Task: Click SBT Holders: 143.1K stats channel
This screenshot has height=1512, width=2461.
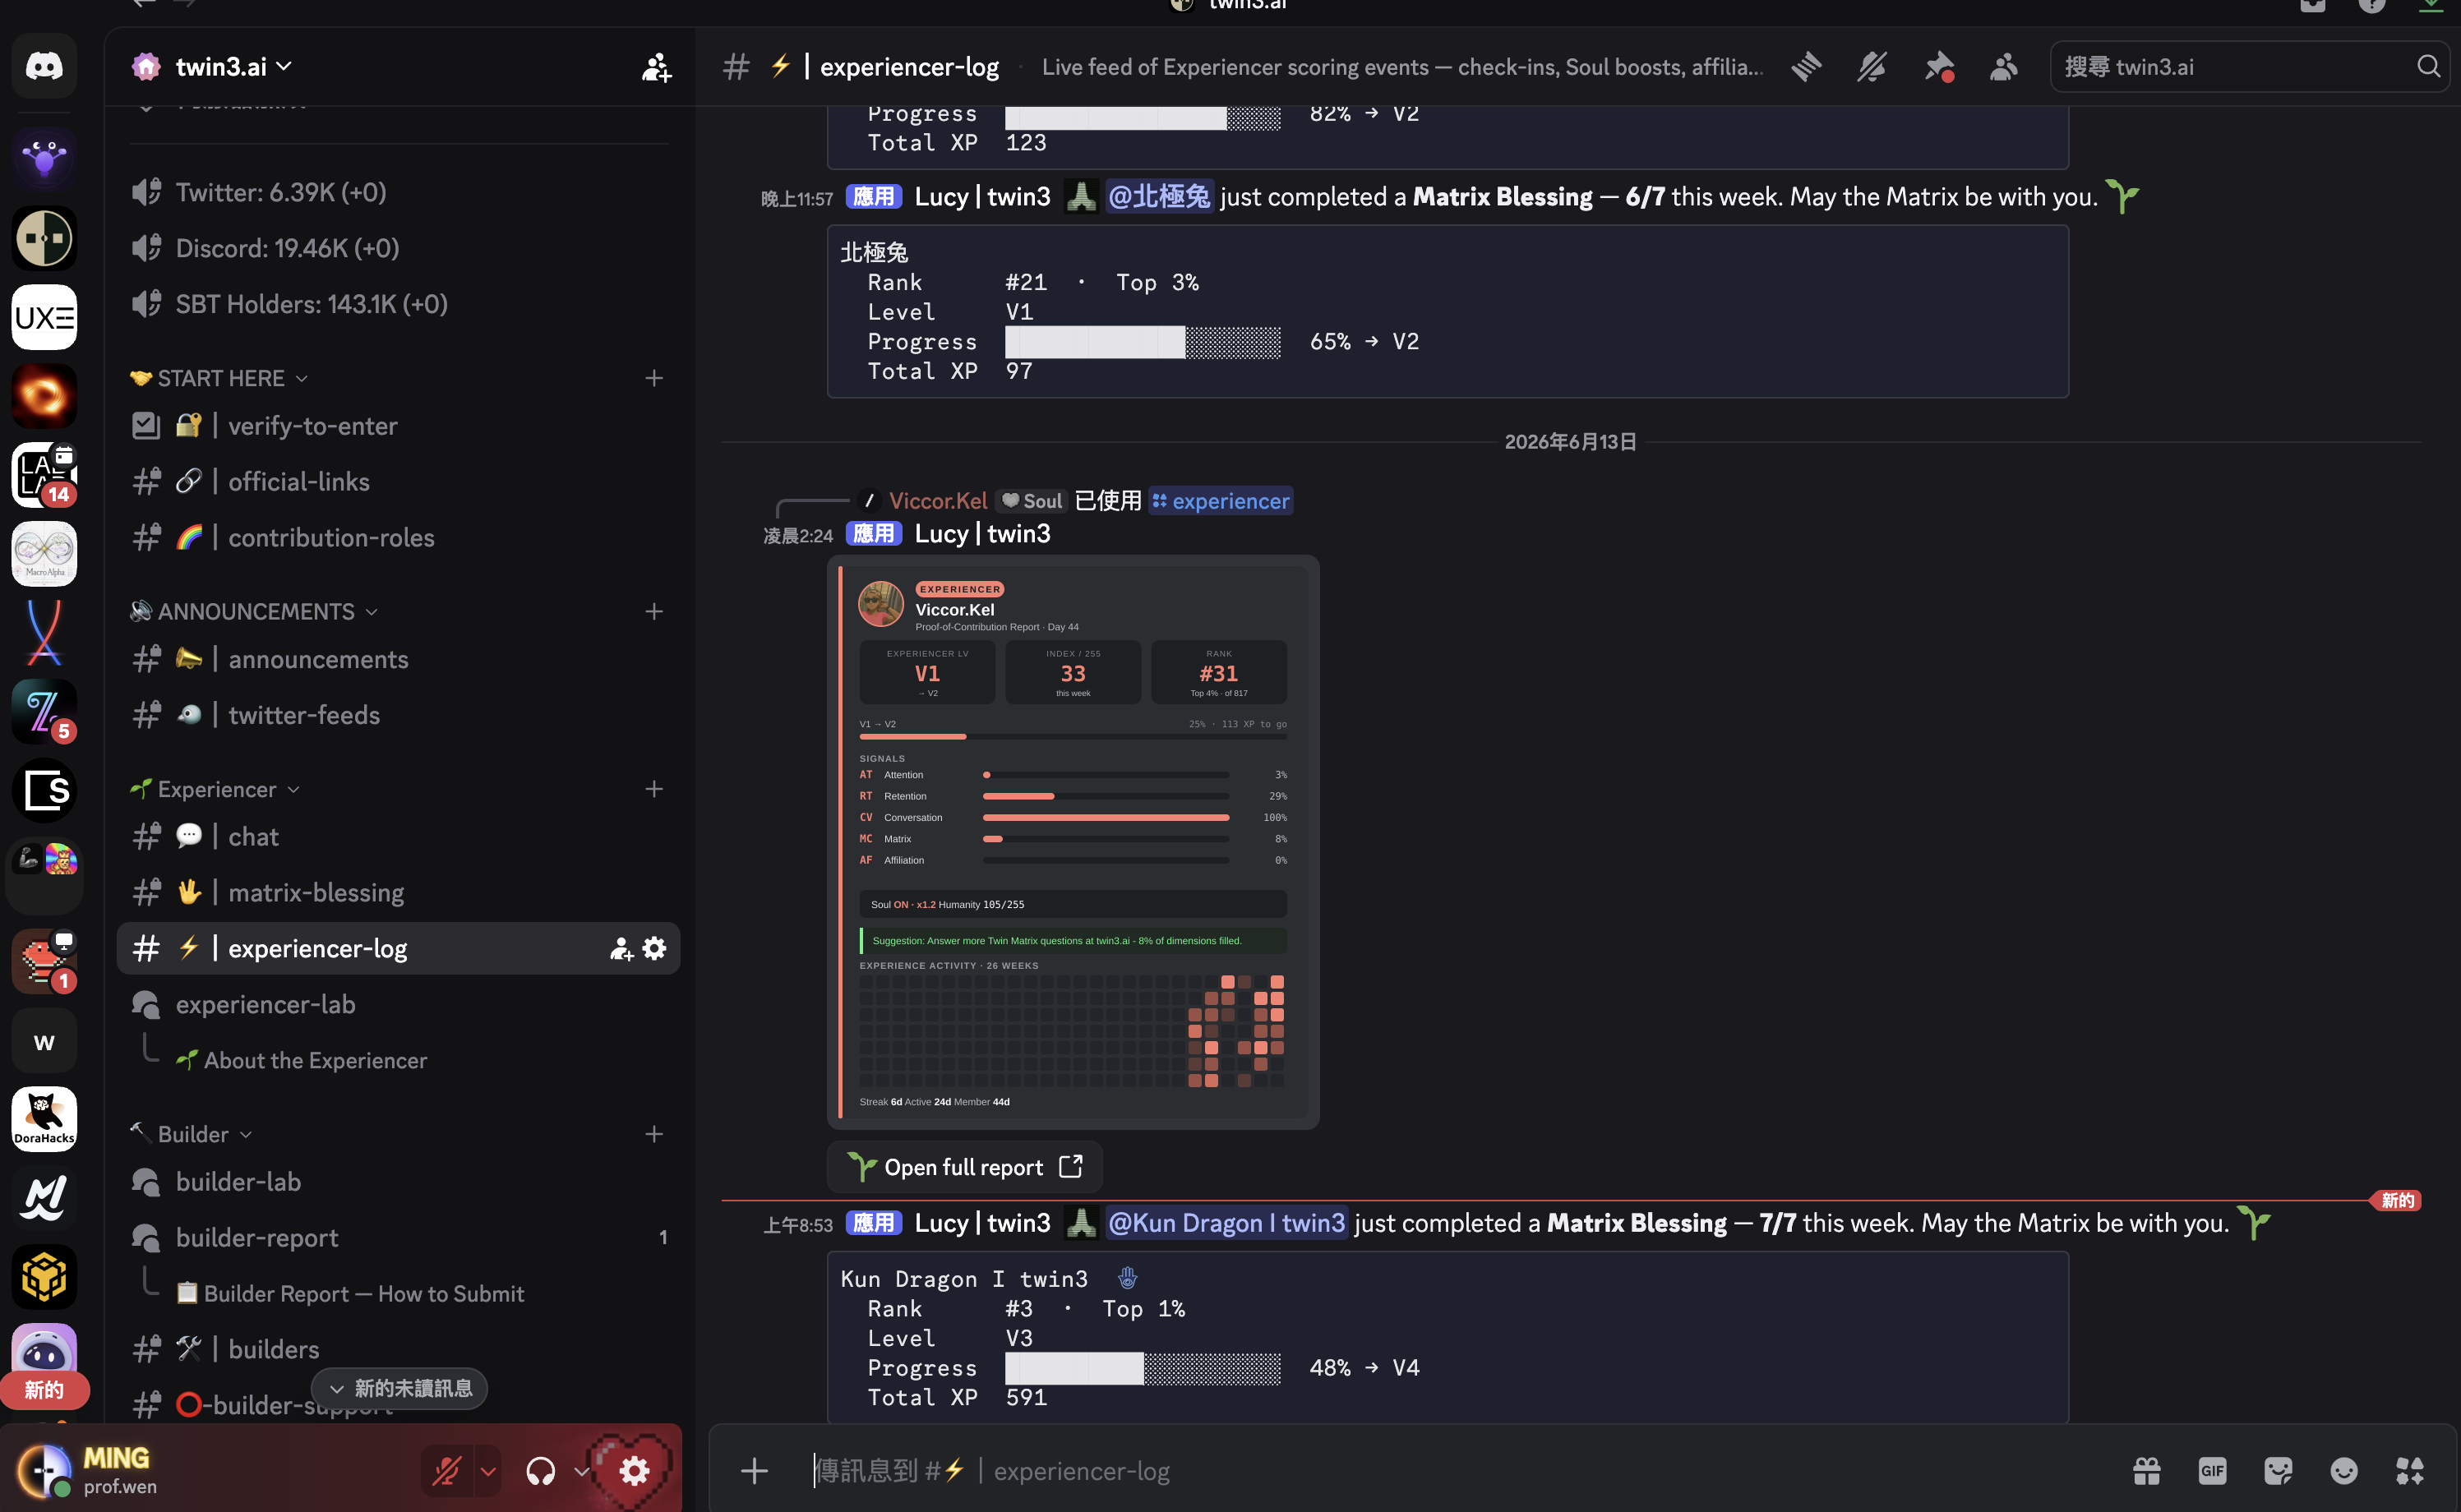Action: tap(398, 304)
